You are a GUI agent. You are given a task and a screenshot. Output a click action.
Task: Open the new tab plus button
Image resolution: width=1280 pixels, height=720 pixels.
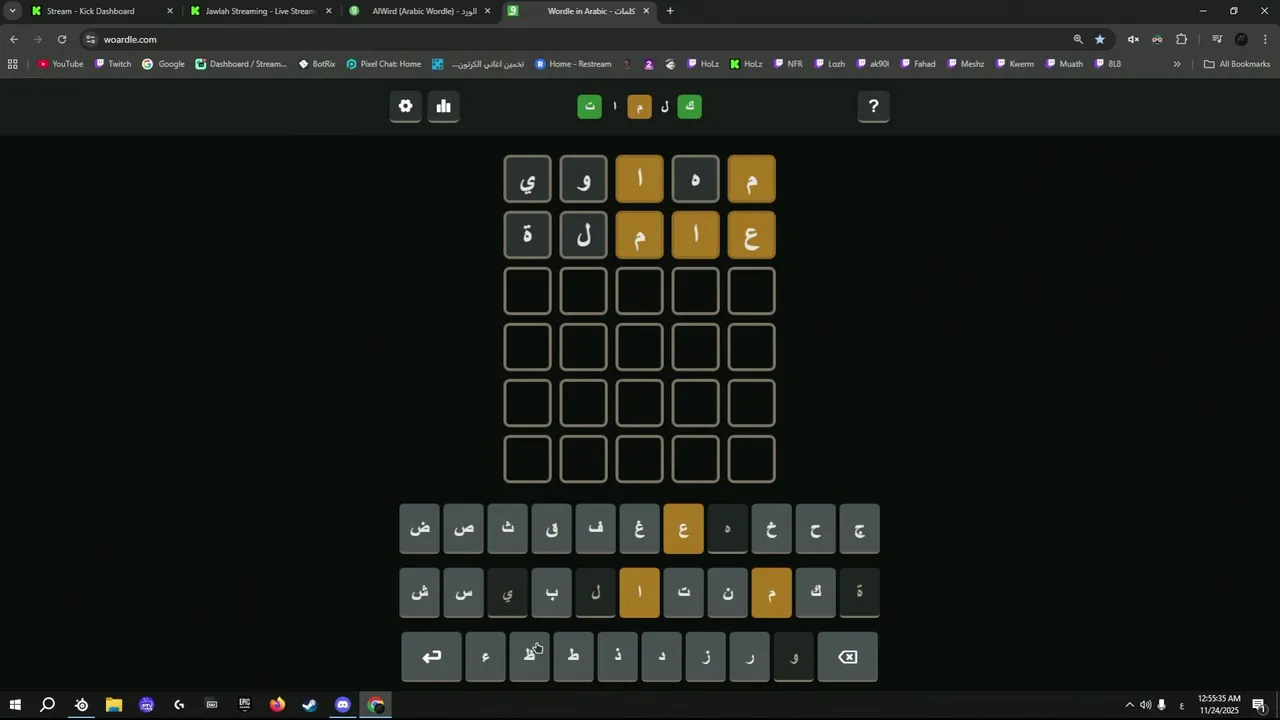tap(670, 11)
